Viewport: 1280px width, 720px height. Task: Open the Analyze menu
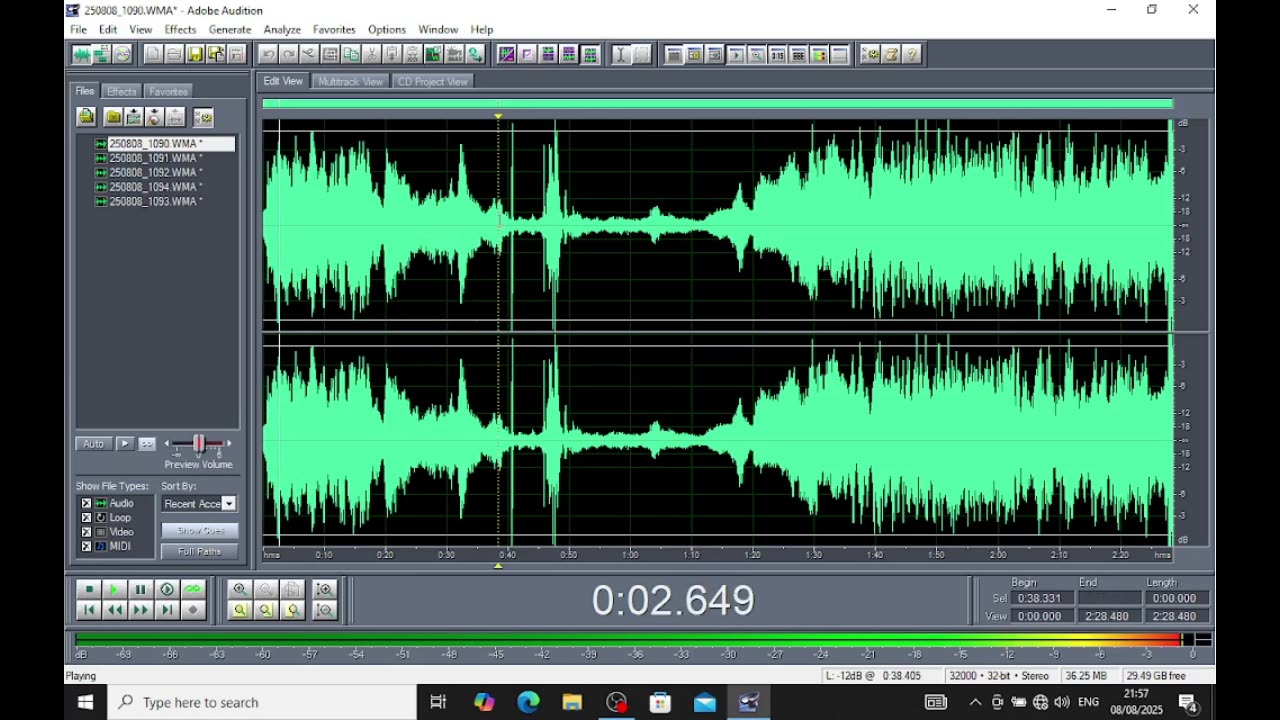pos(282,30)
